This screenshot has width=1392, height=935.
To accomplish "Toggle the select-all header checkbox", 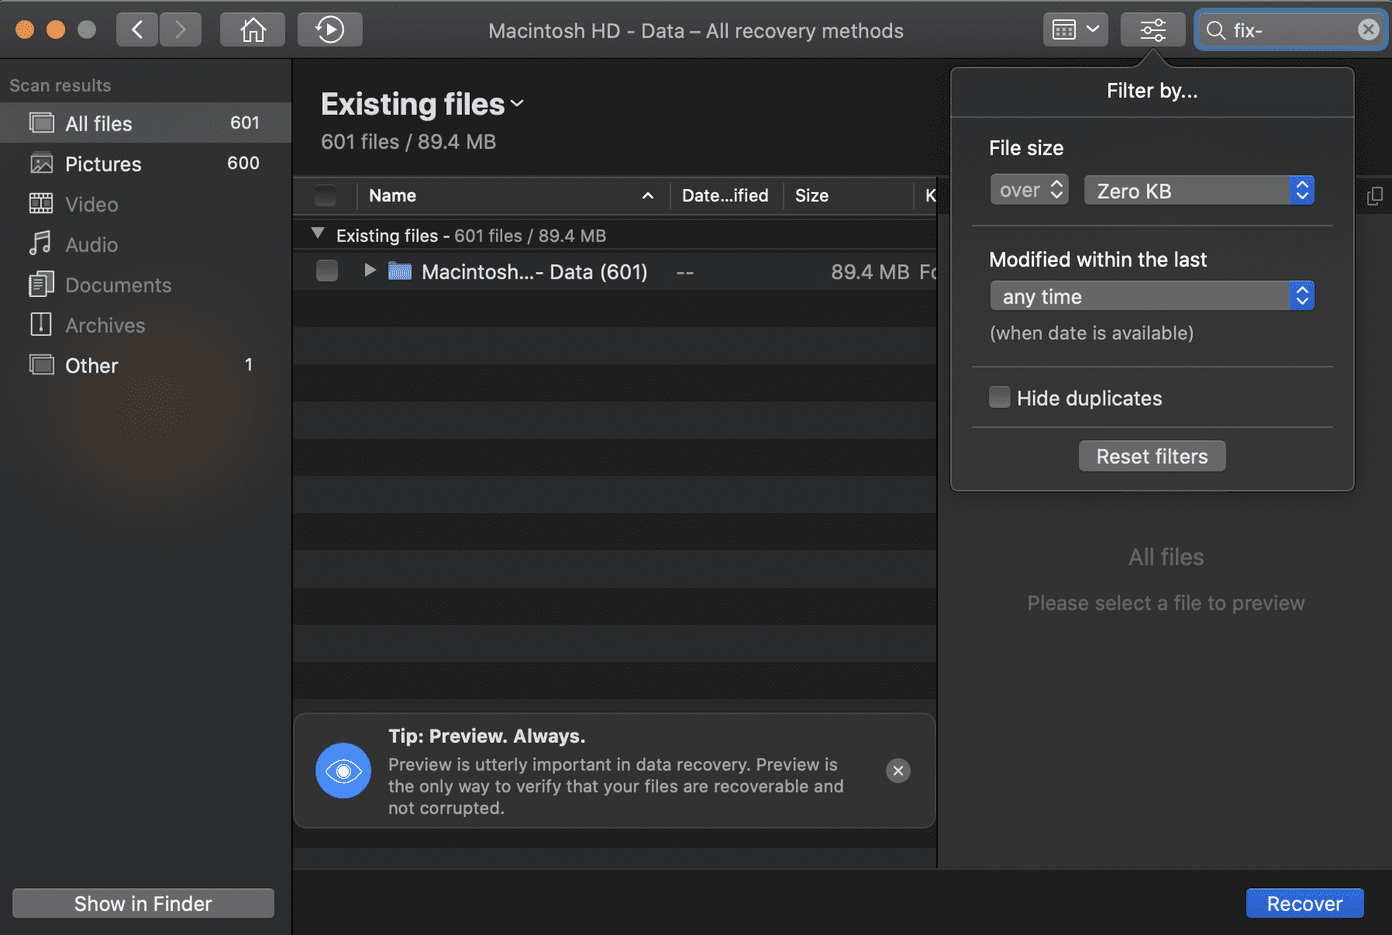I will 326,195.
